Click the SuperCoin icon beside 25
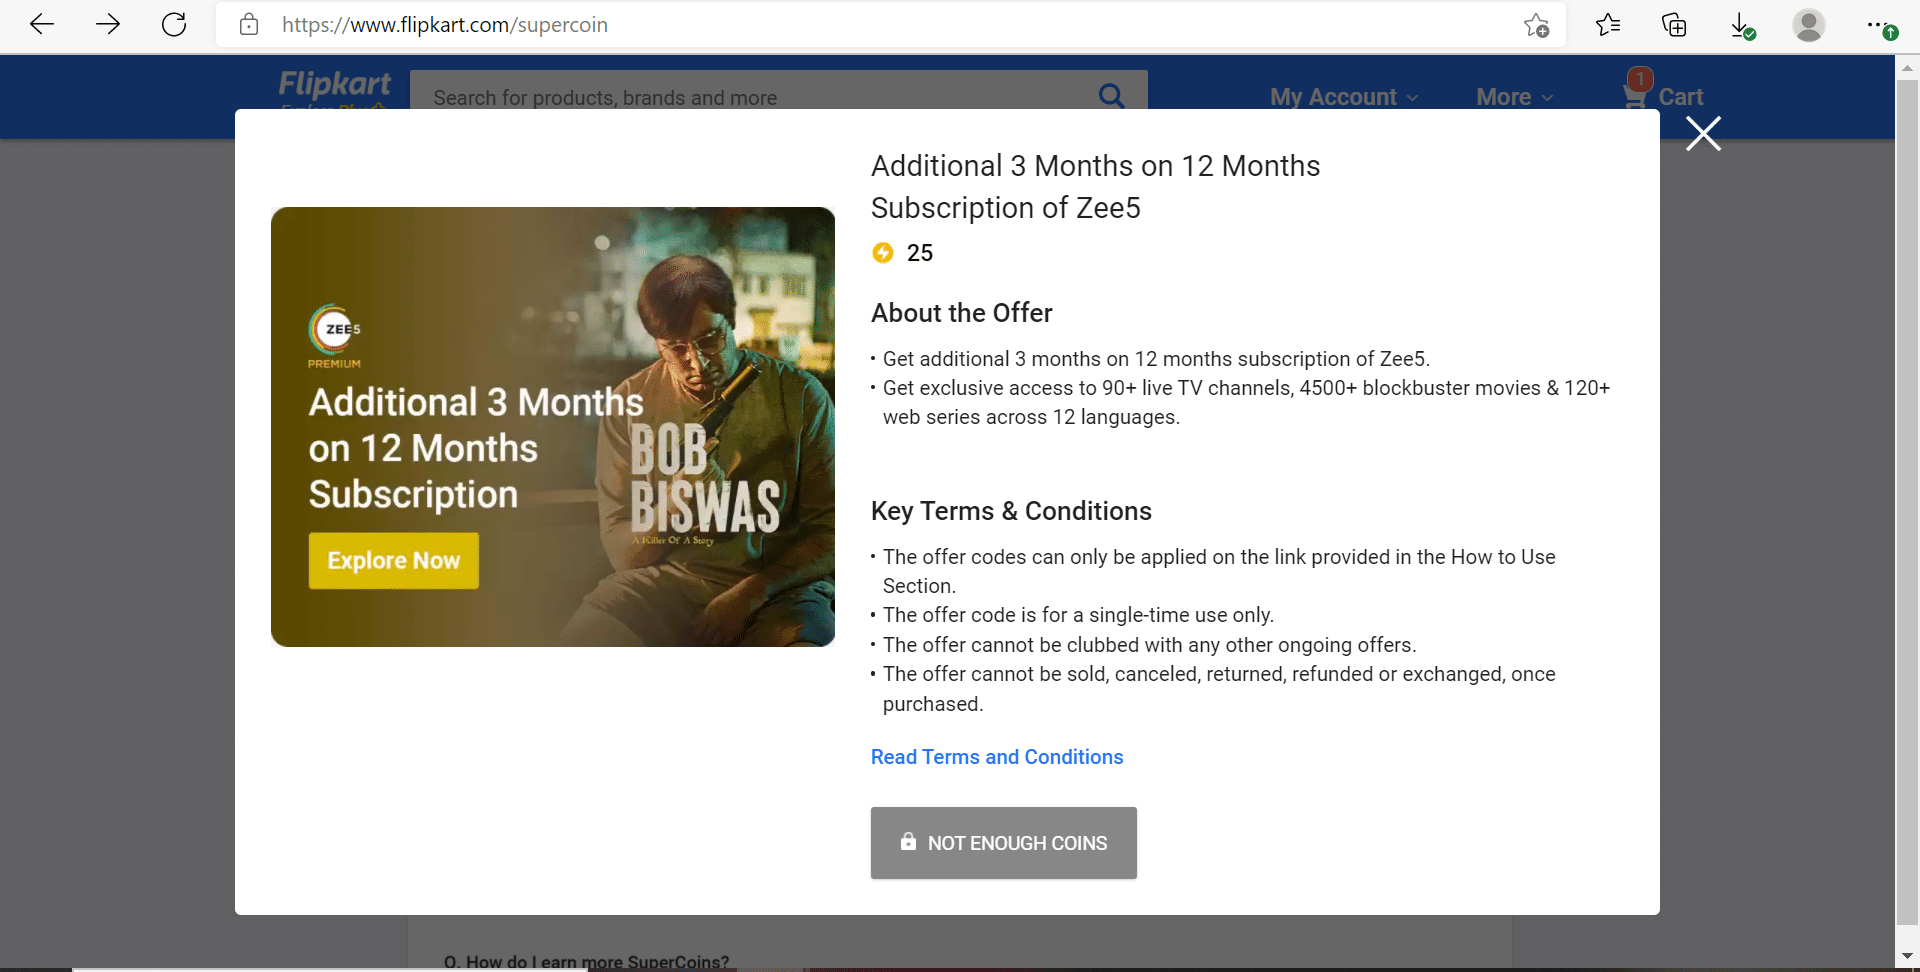 883,253
